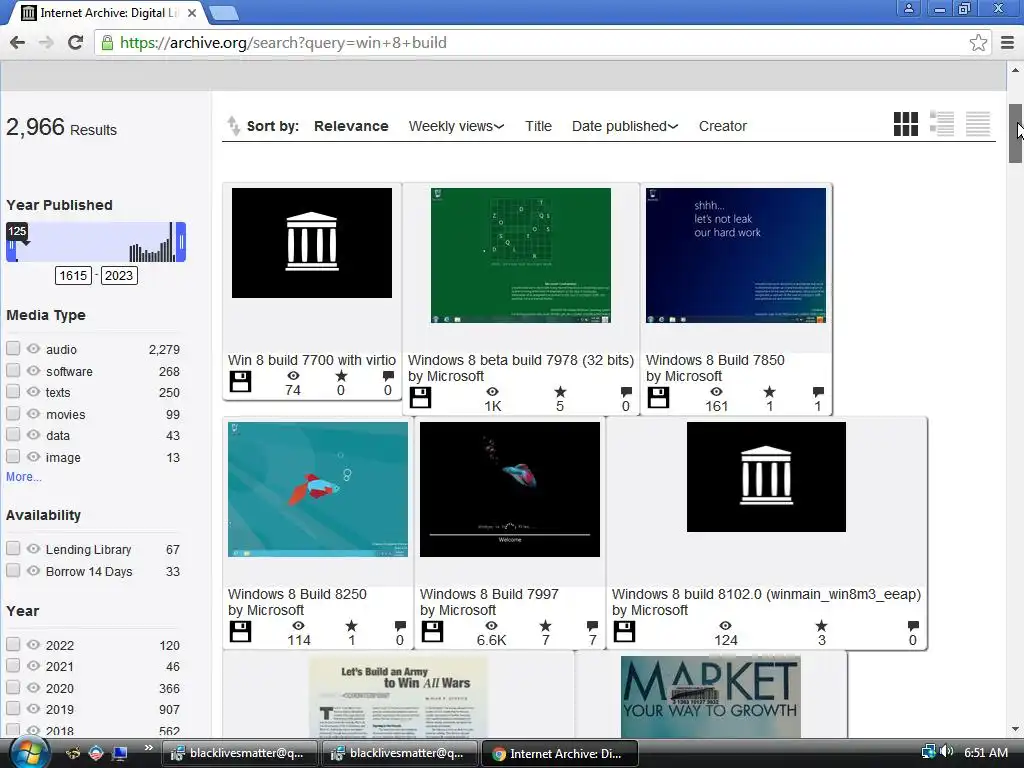Check the texts media type checkbox
Image resolution: width=1024 pixels, height=768 pixels.
[x=13, y=391]
